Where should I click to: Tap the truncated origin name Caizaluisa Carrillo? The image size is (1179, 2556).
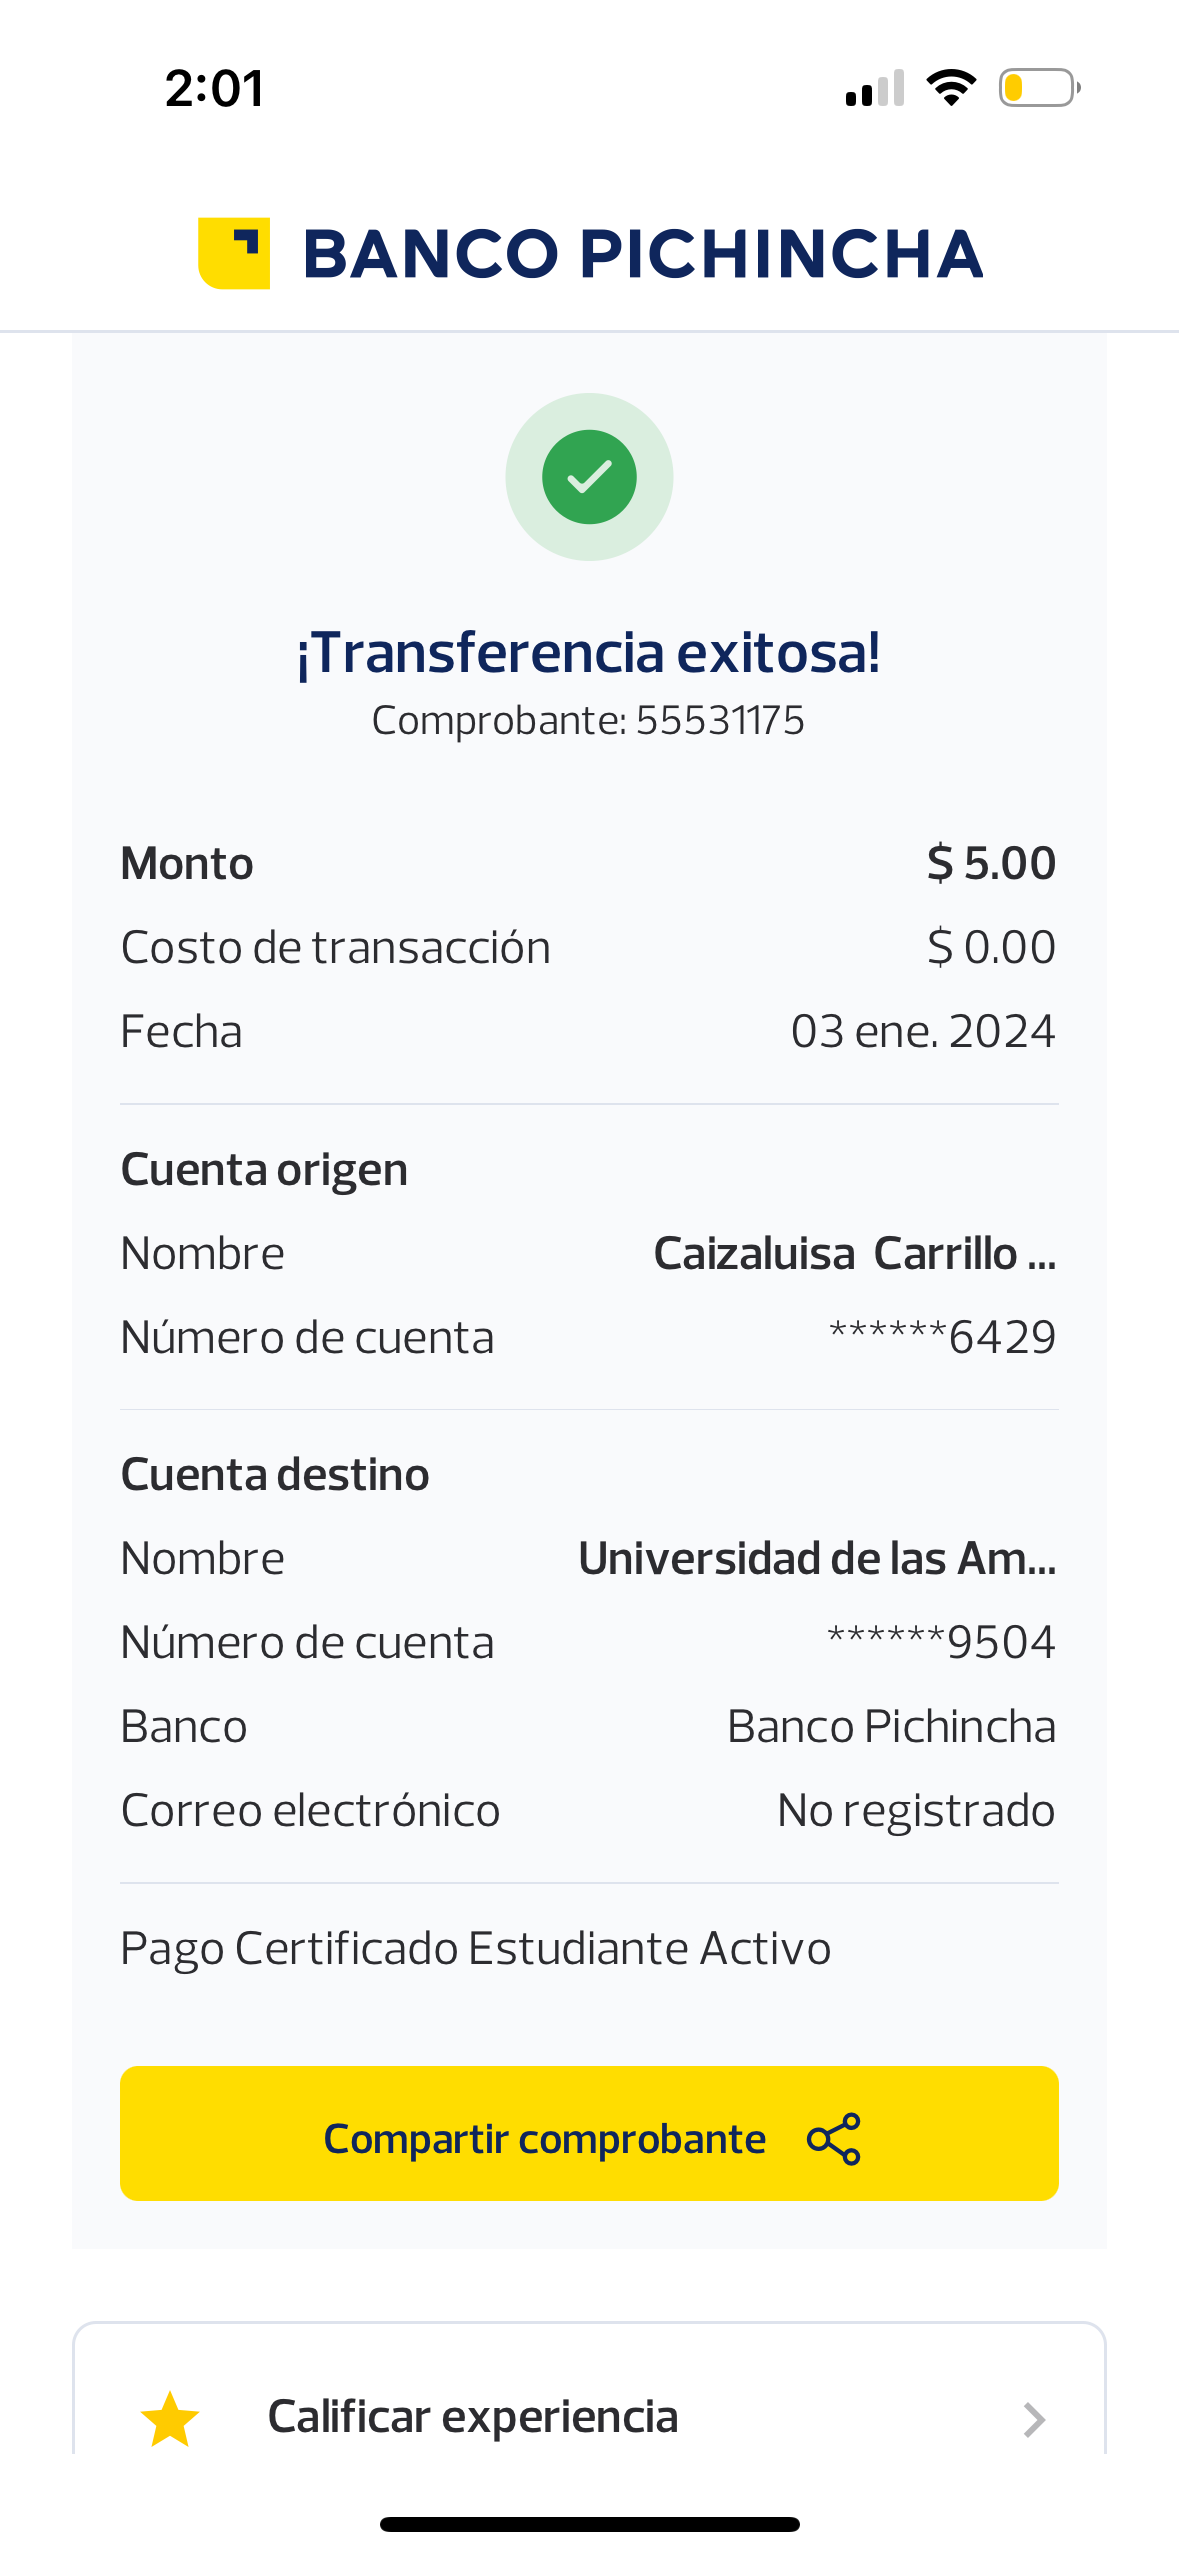click(854, 1253)
